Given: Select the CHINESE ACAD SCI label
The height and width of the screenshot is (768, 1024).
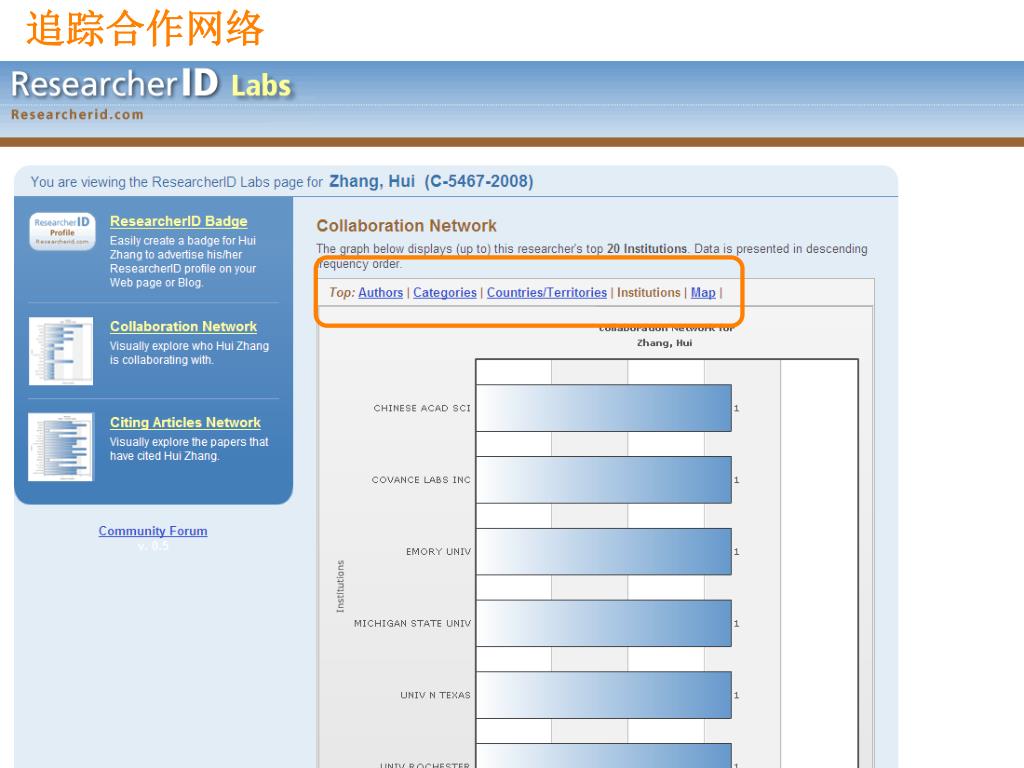Looking at the screenshot, I should (x=422, y=408).
